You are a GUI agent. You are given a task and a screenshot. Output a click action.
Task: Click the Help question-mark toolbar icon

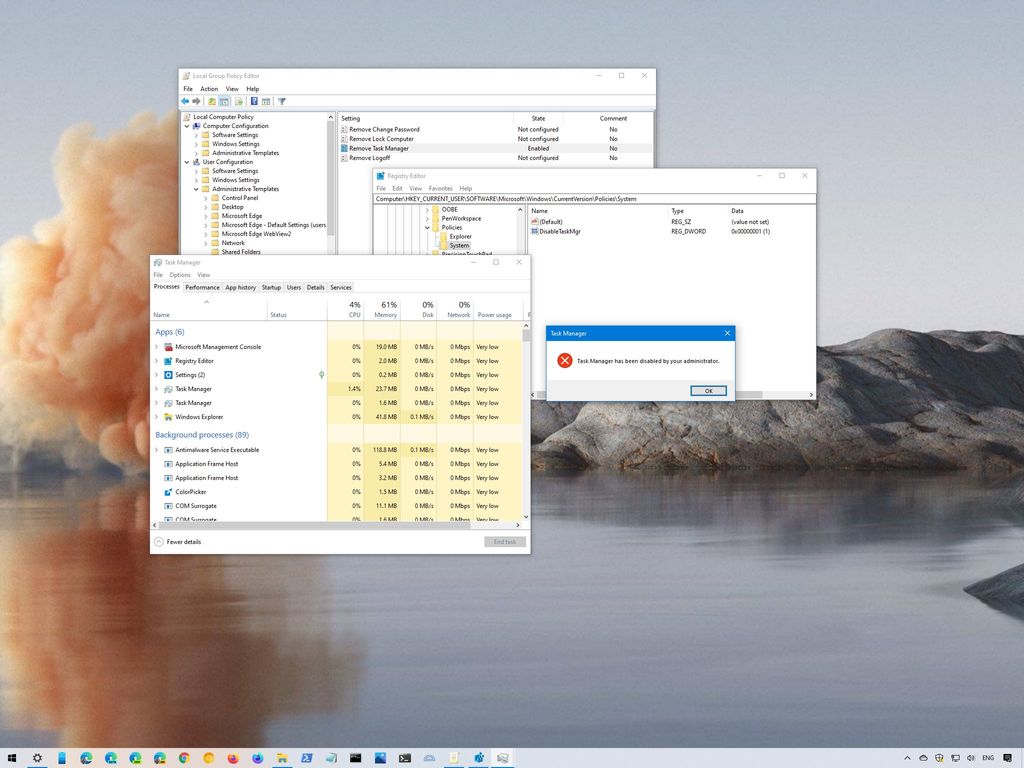[x=254, y=101]
